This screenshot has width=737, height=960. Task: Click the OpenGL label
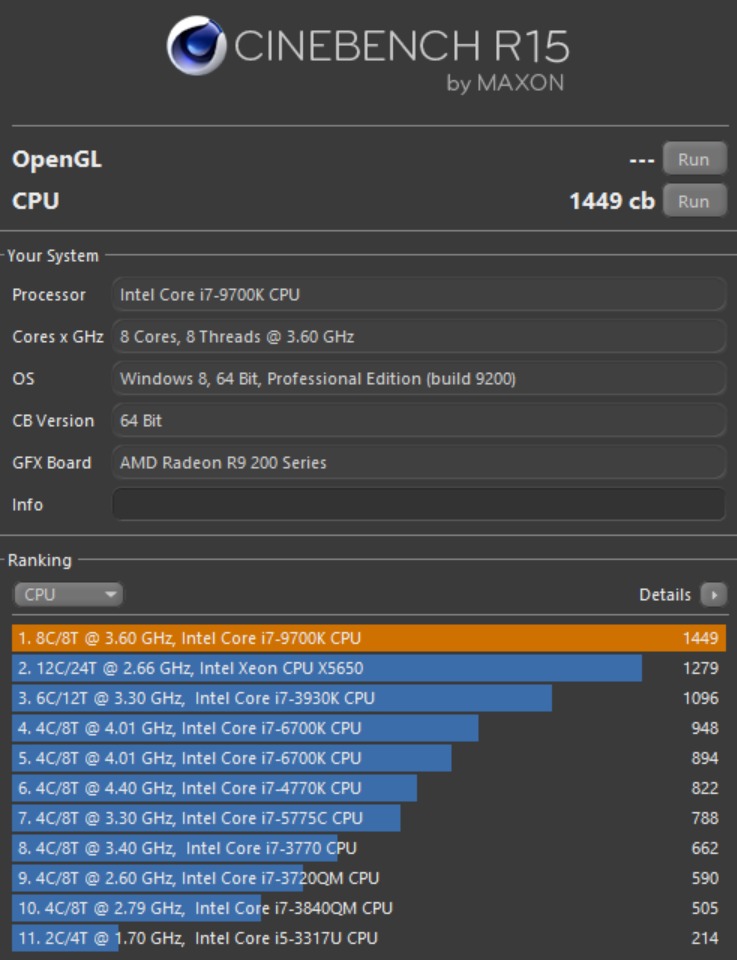[57, 160]
